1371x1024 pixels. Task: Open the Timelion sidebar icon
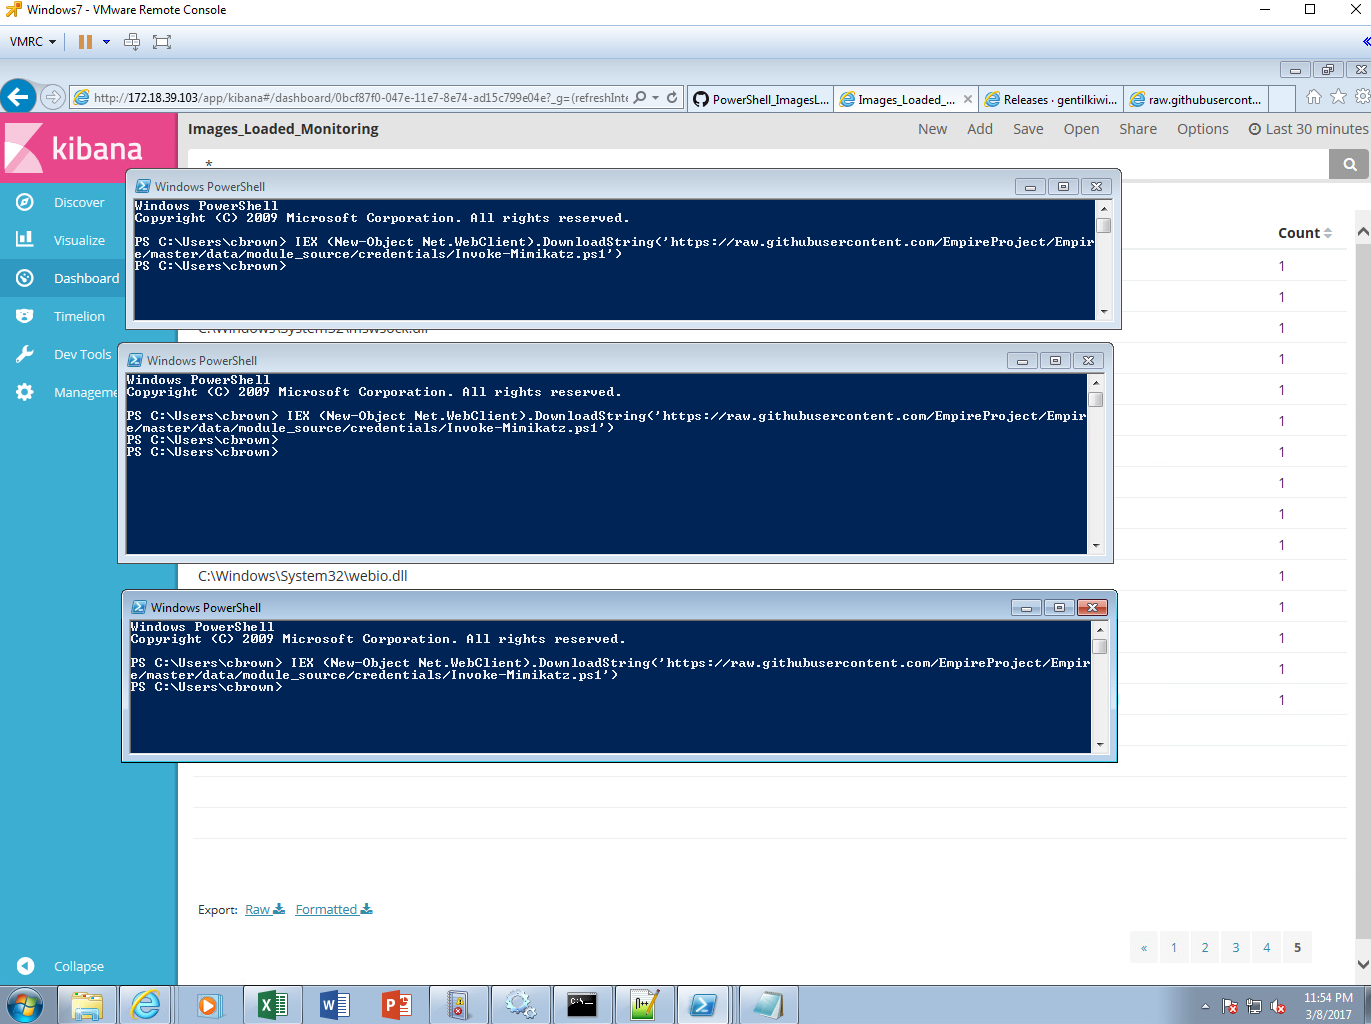click(25, 316)
